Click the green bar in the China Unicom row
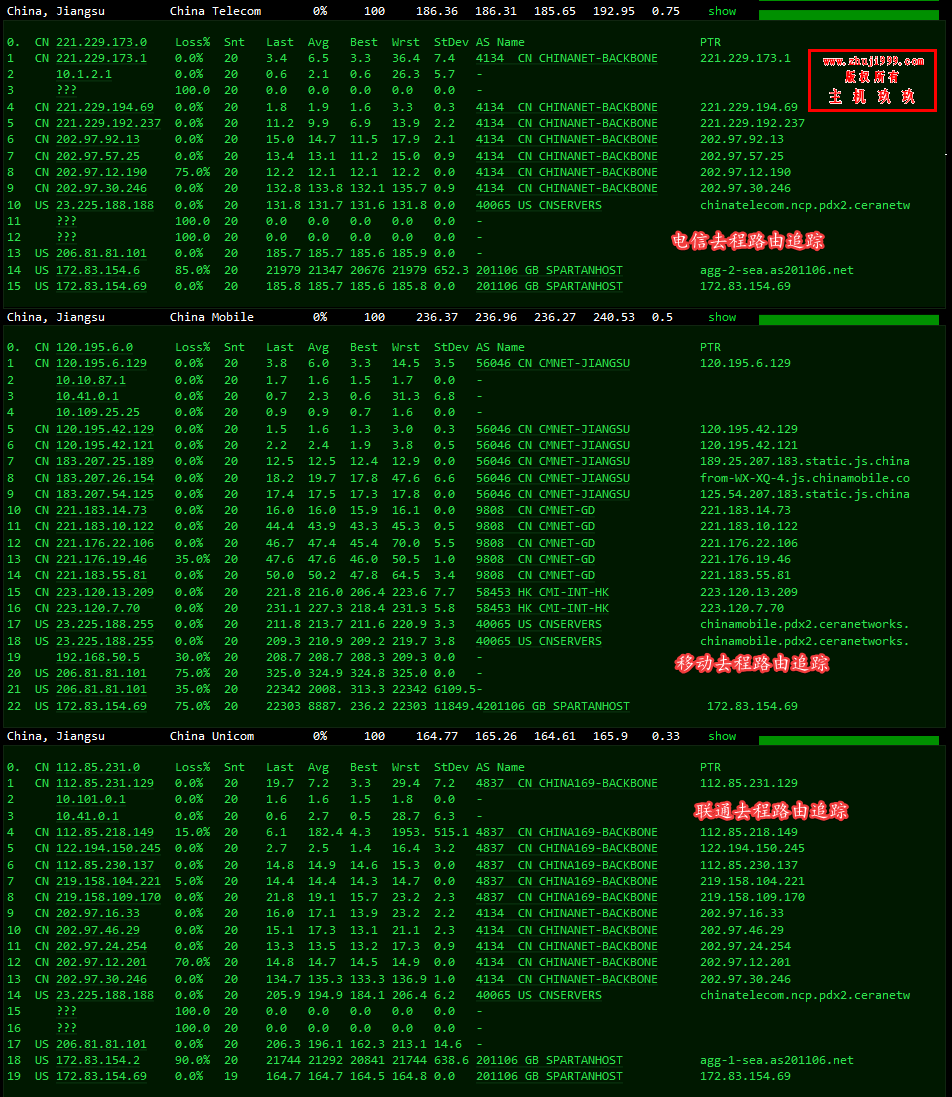The image size is (952, 1097). coord(849,740)
